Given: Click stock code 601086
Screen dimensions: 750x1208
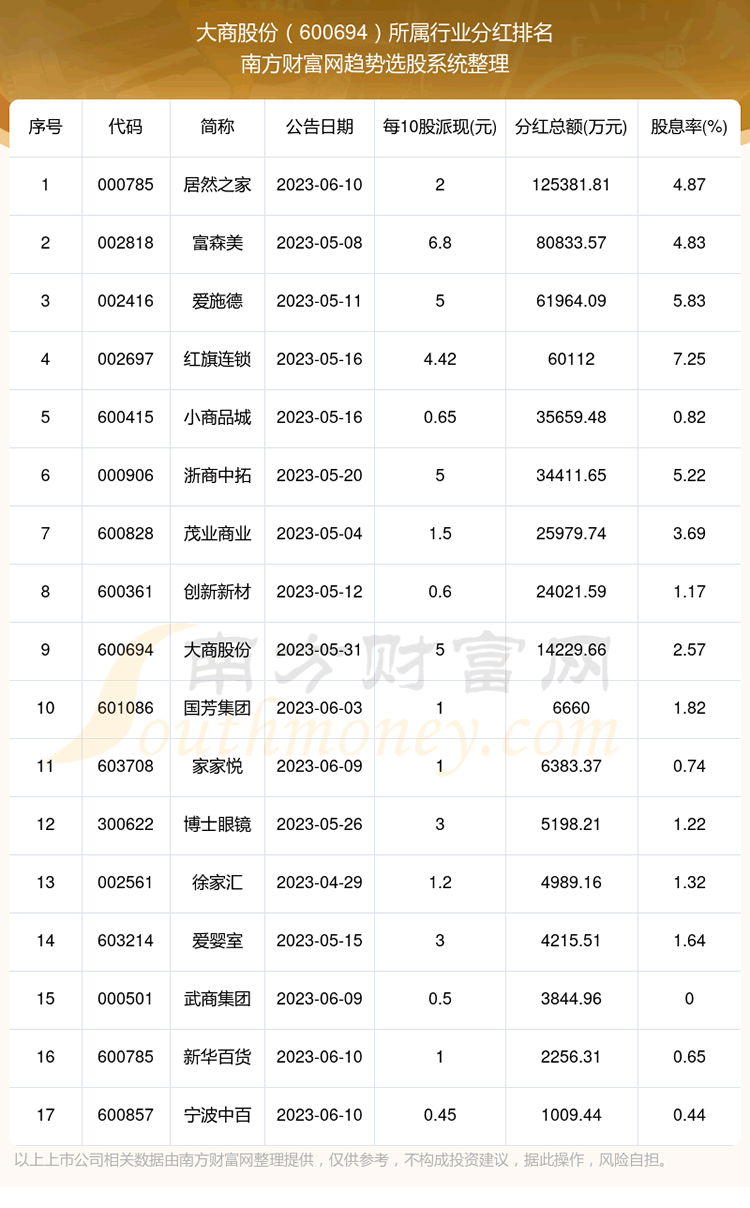Looking at the screenshot, I should 126,708.
